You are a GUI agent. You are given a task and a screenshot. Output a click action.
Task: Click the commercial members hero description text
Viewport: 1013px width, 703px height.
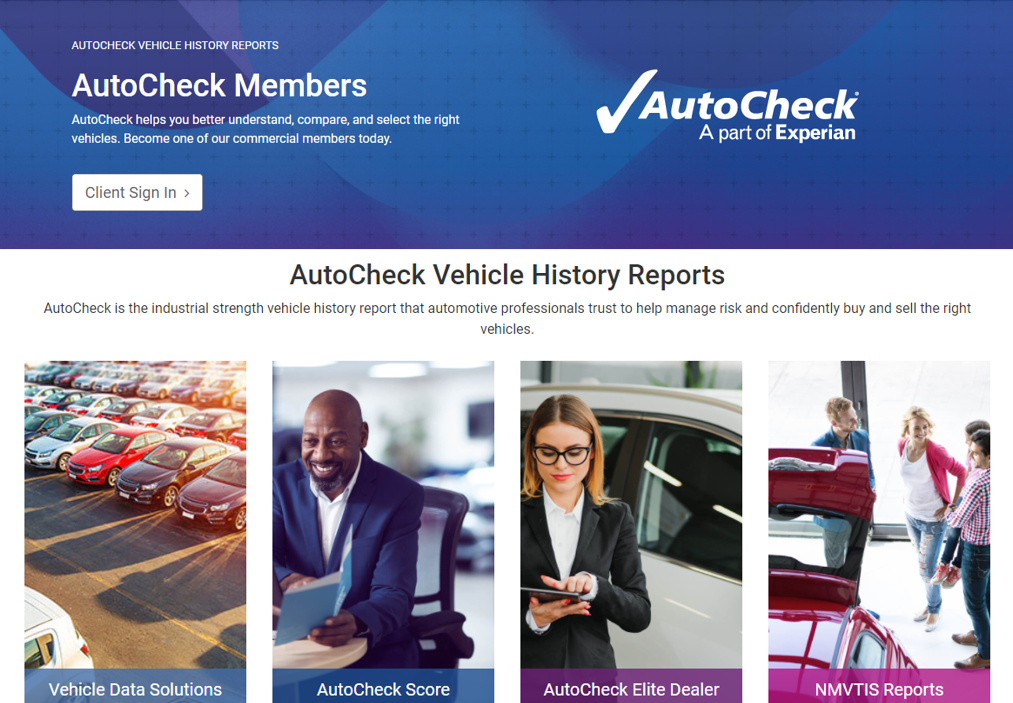(266, 129)
